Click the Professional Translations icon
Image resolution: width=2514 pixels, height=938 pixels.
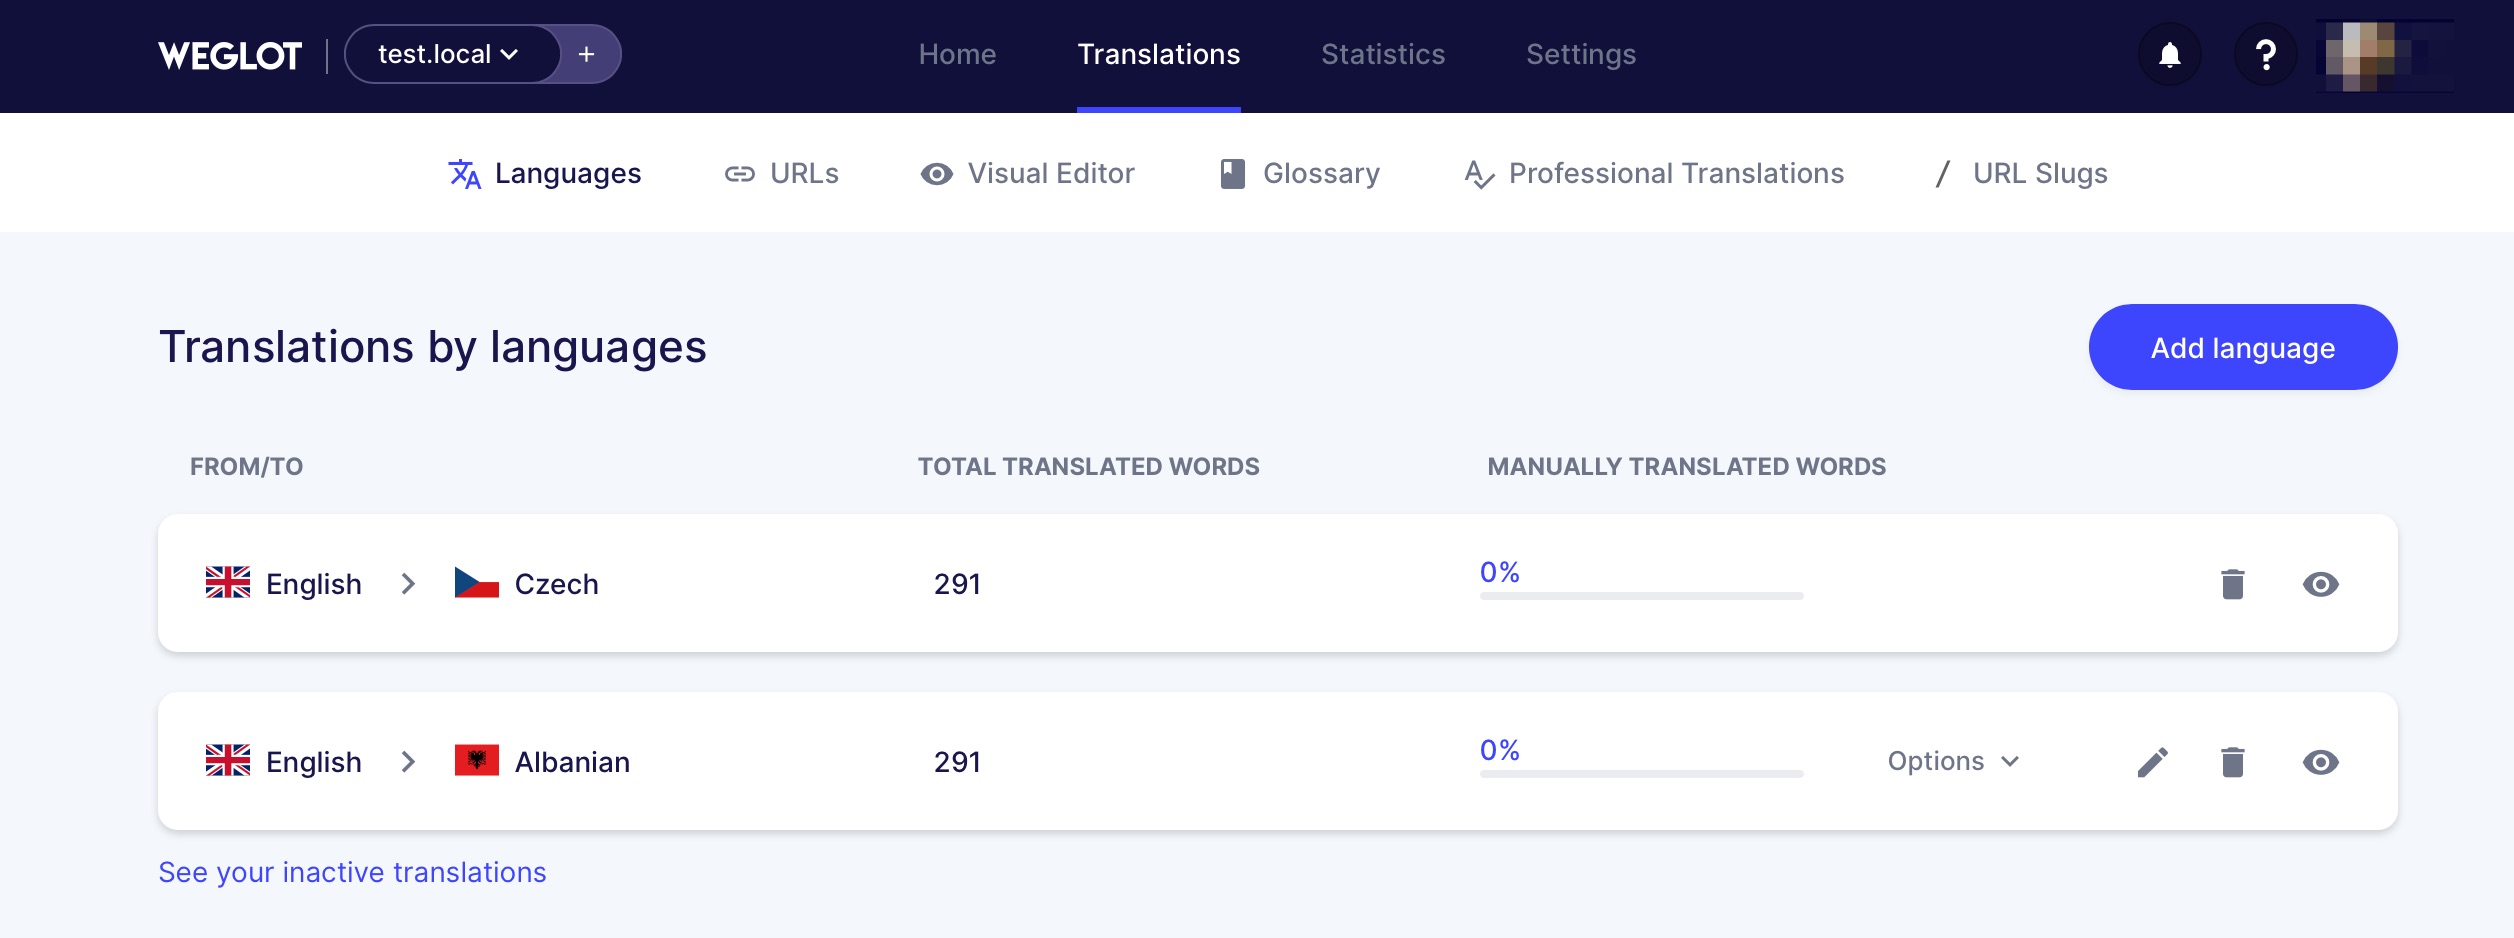[x=1477, y=172]
